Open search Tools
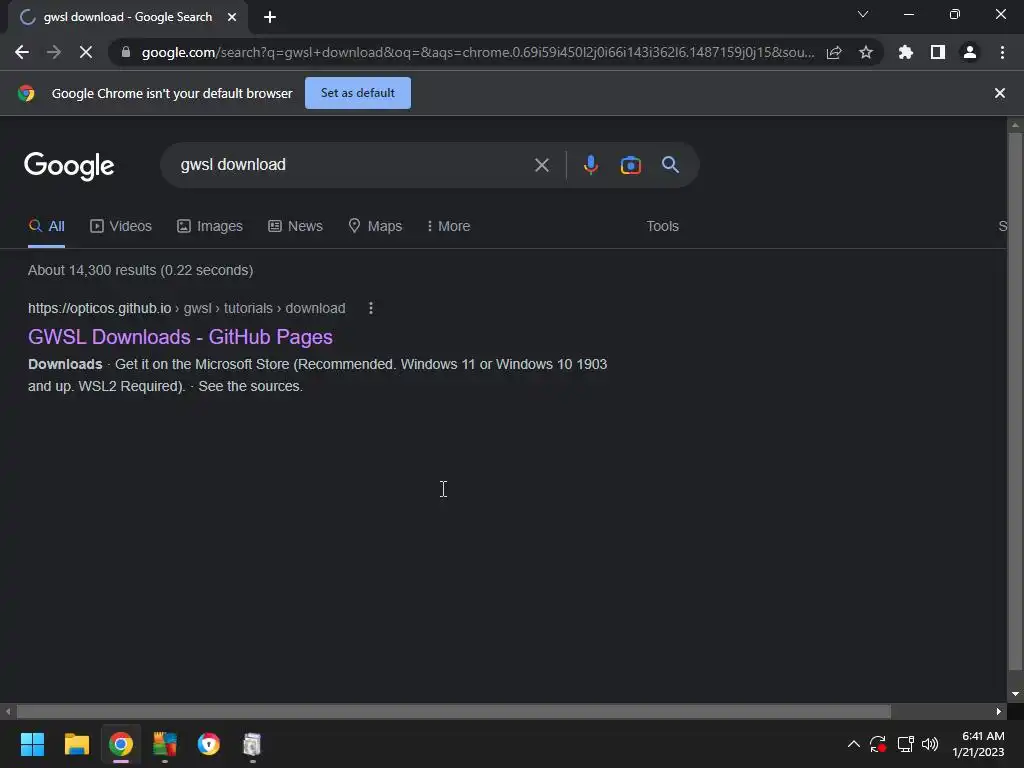Image resolution: width=1024 pixels, height=768 pixels. coord(662,226)
